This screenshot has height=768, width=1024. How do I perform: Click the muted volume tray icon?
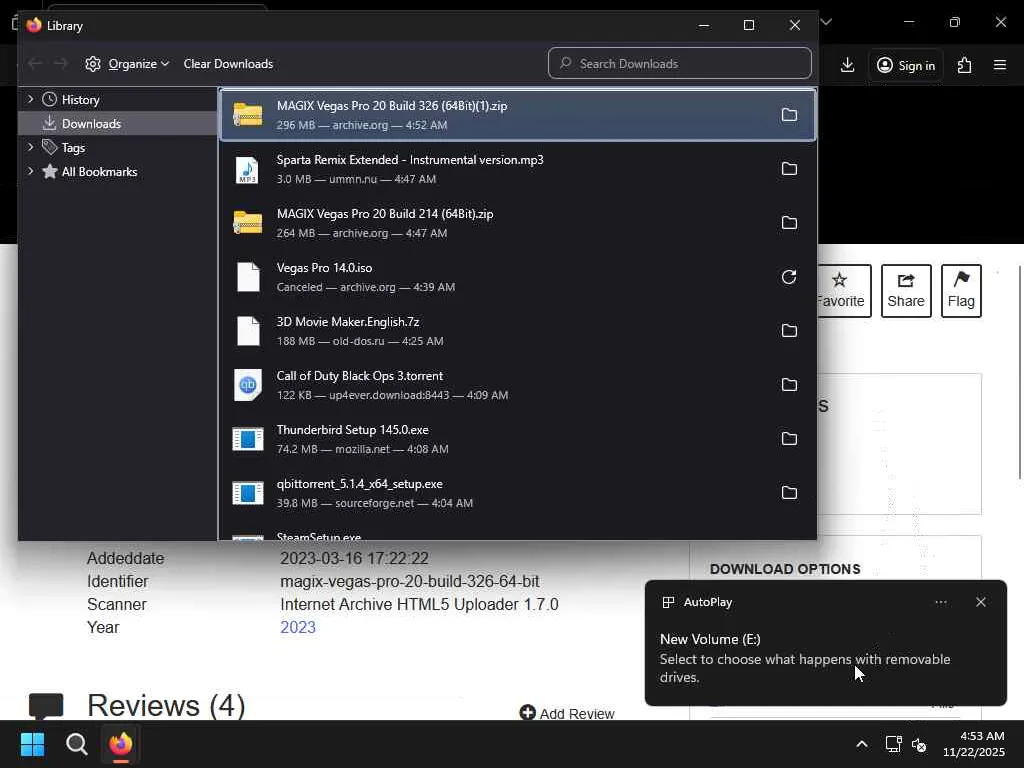919,744
